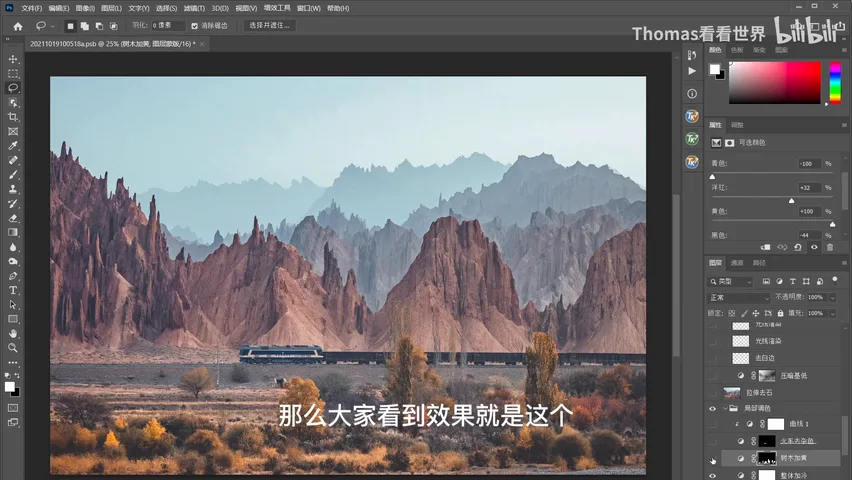Click the 洋红 slider handle
The height and width of the screenshot is (480, 852).
coord(791,201)
